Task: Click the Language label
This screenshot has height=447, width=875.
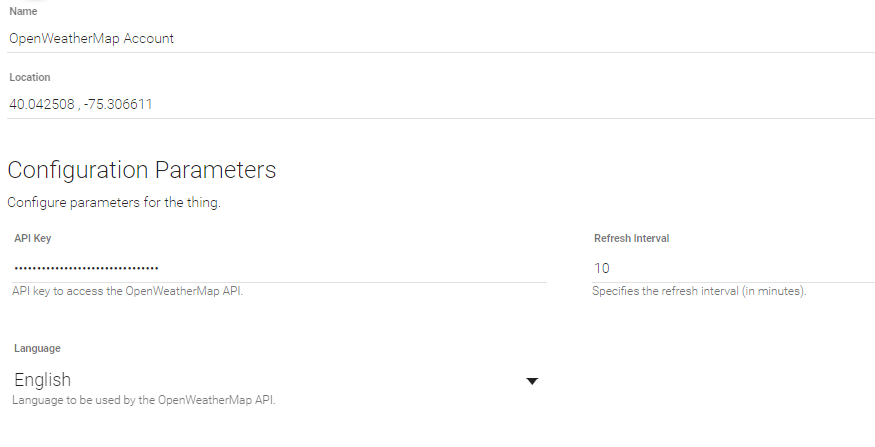Action: pyautogui.click(x=37, y=348)
